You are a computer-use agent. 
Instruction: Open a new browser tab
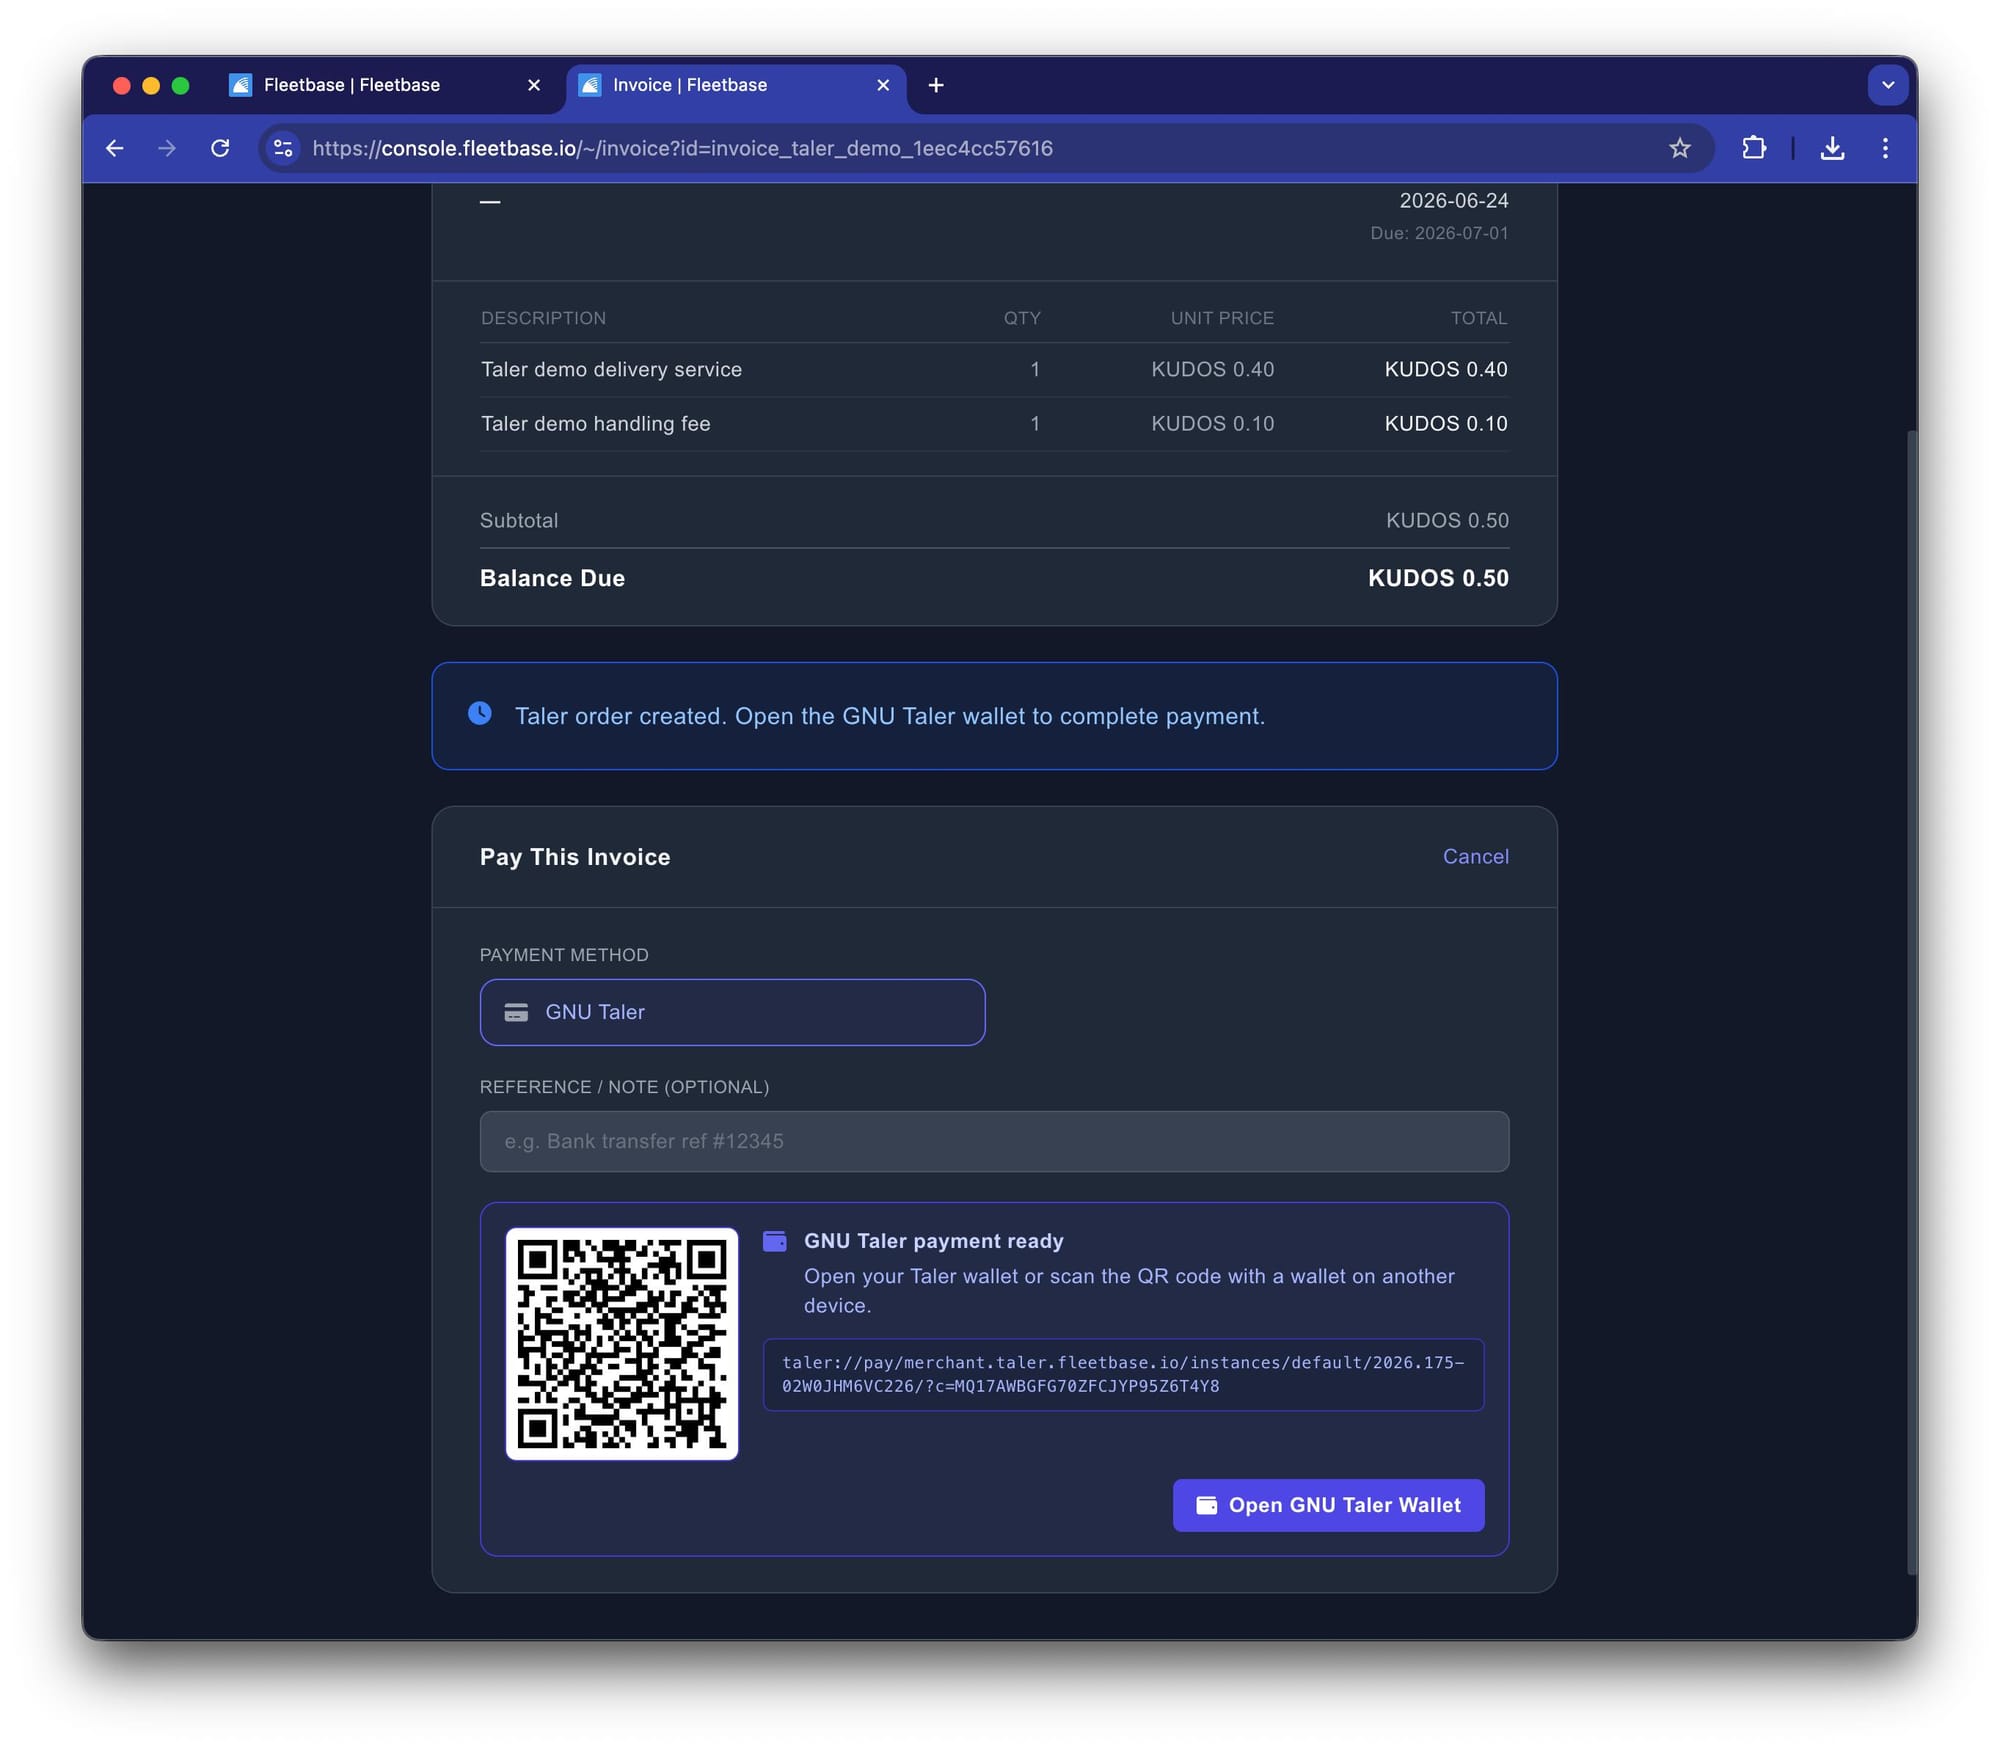click(936, 85)
